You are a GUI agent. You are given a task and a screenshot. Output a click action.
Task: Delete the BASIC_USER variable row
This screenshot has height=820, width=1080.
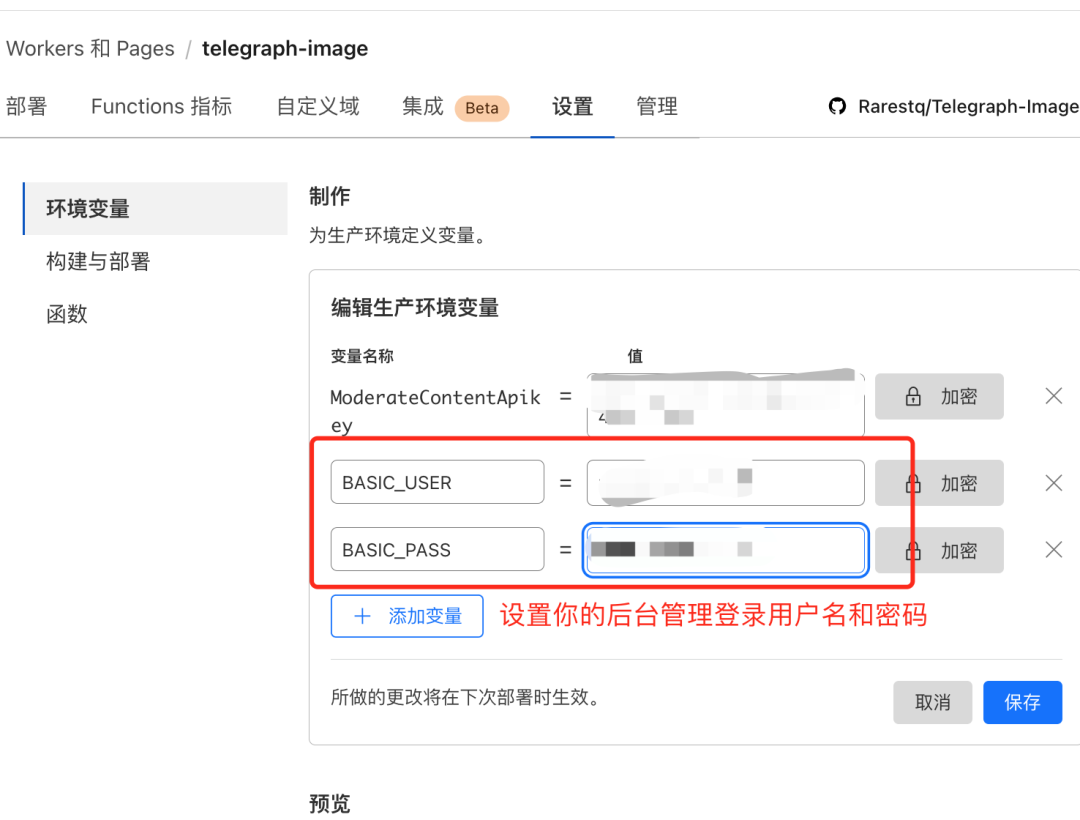(1053, 483)
